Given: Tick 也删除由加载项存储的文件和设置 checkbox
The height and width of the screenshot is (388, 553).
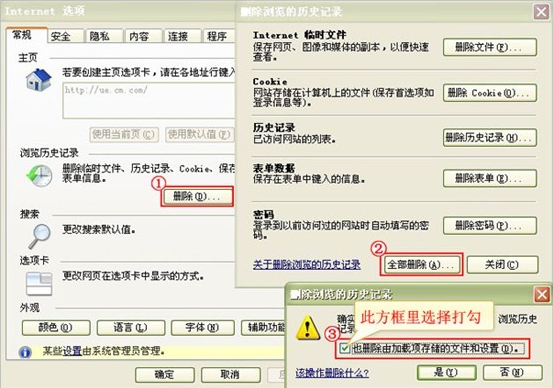Looking at the screenshot, I should pos(344,348).
